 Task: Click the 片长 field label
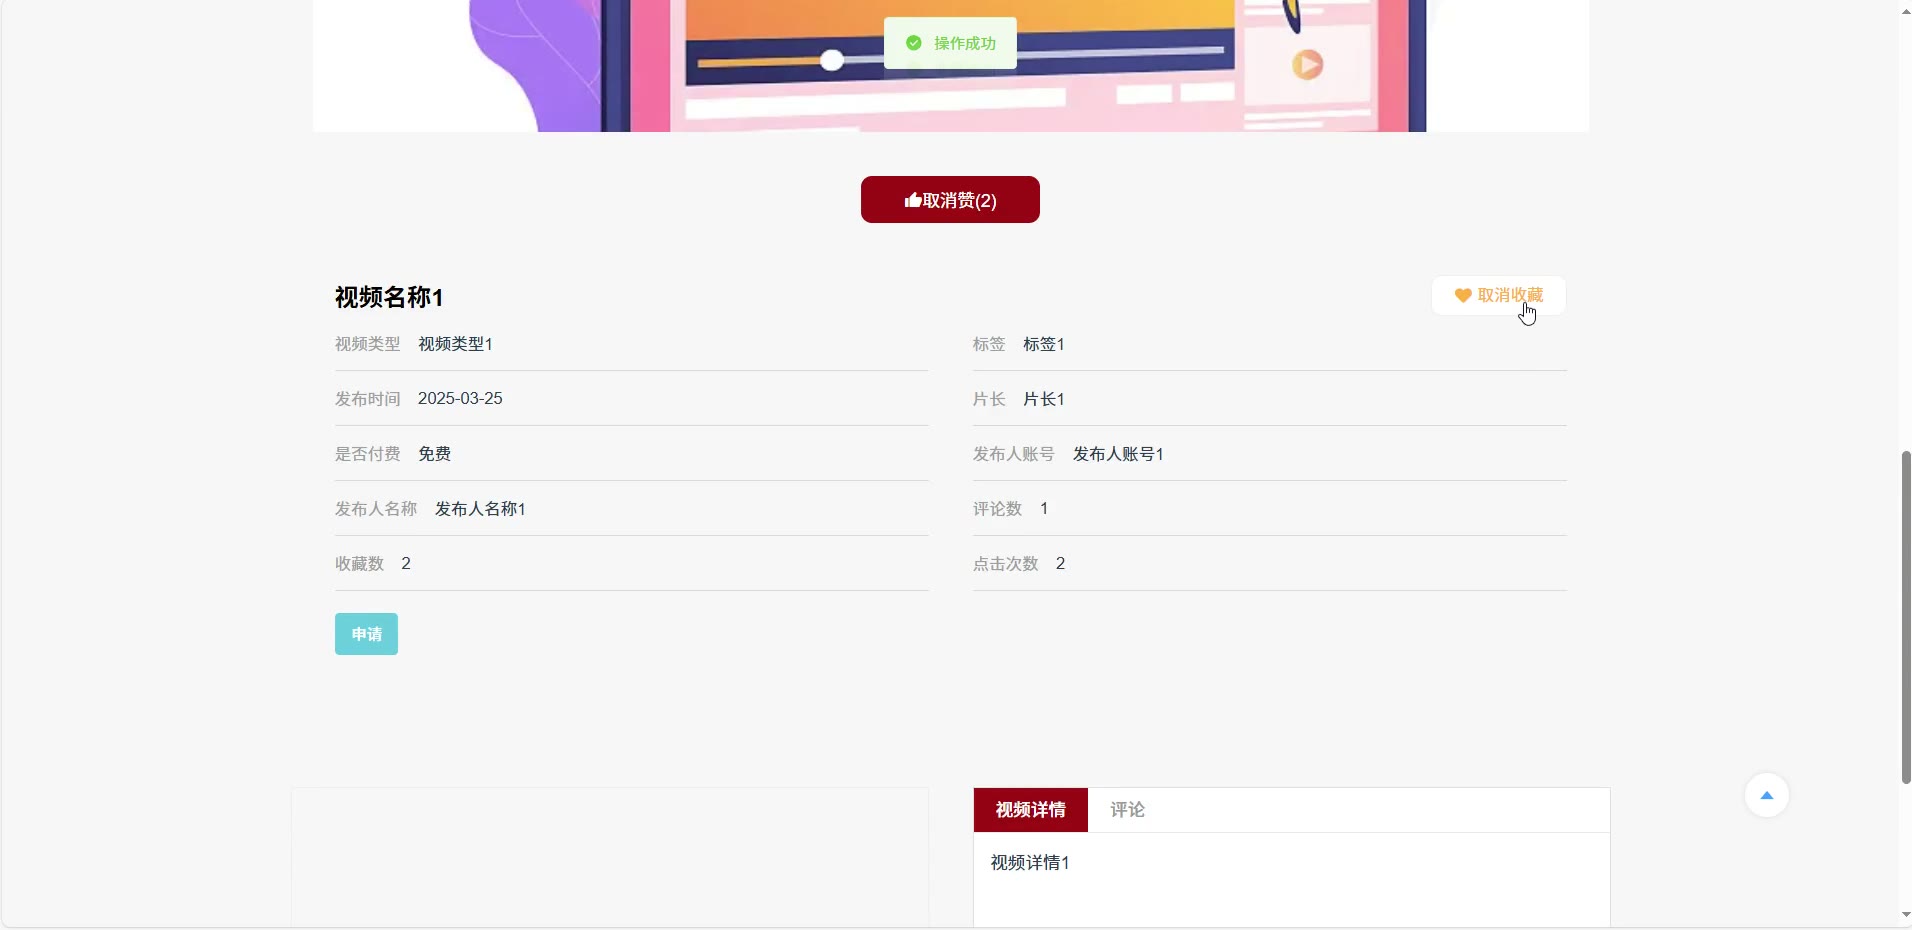(x=989, y=399)
